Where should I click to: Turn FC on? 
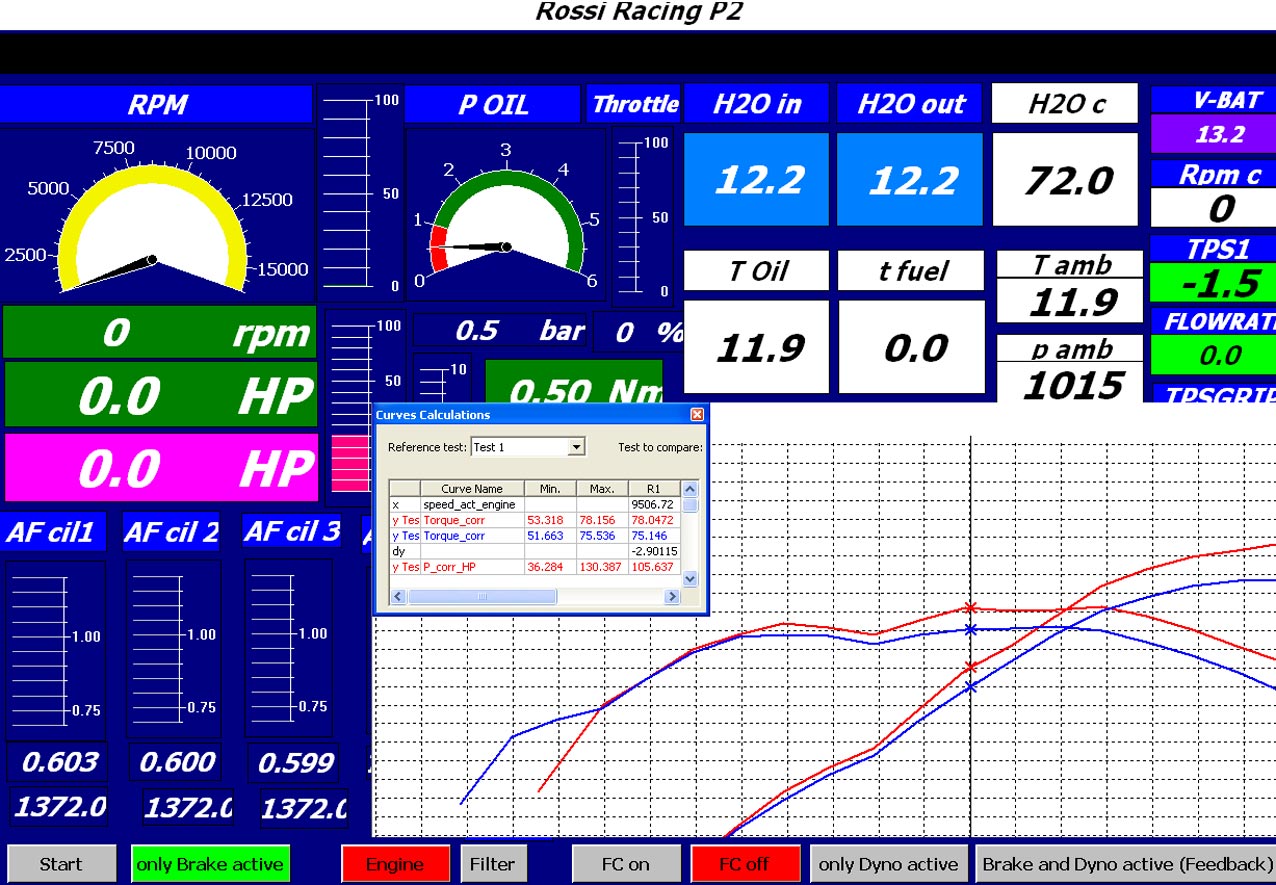click(x=626, y=864)
